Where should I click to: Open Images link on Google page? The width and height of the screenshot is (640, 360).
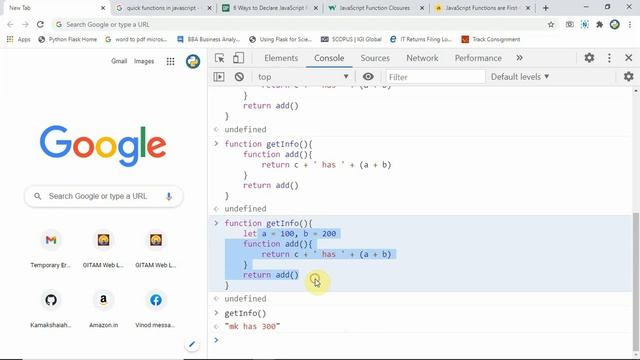[x=144, y=61]
